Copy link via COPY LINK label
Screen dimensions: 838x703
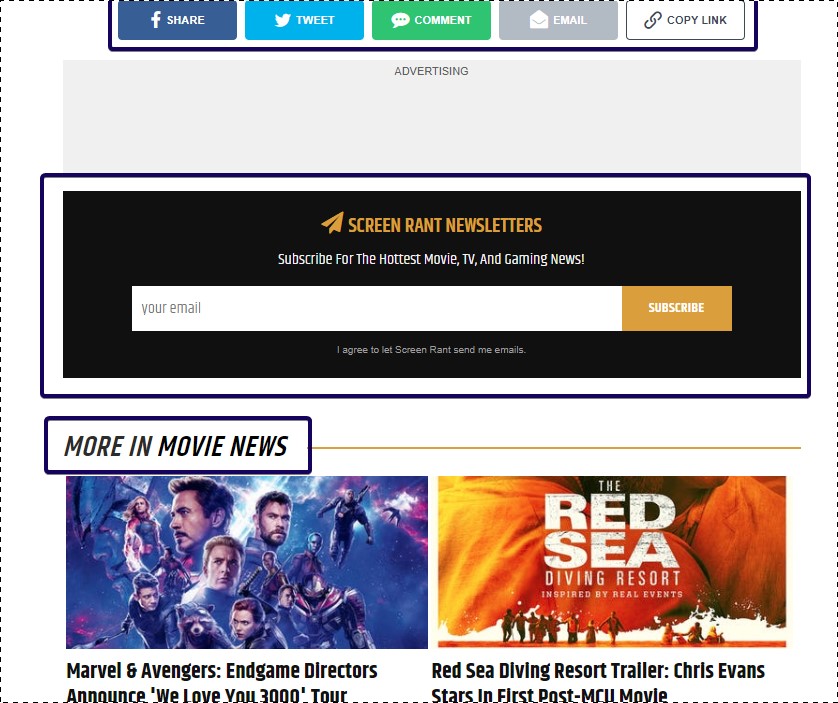pyautogui.click(x=696, y=20)
